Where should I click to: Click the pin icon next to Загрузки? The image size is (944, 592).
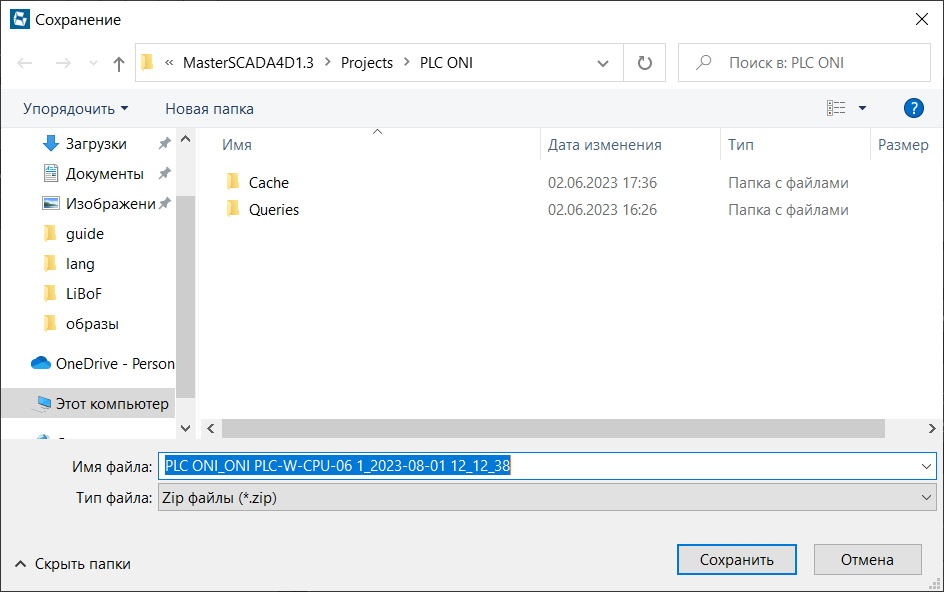pyautogui.click(x=164, y=143)
